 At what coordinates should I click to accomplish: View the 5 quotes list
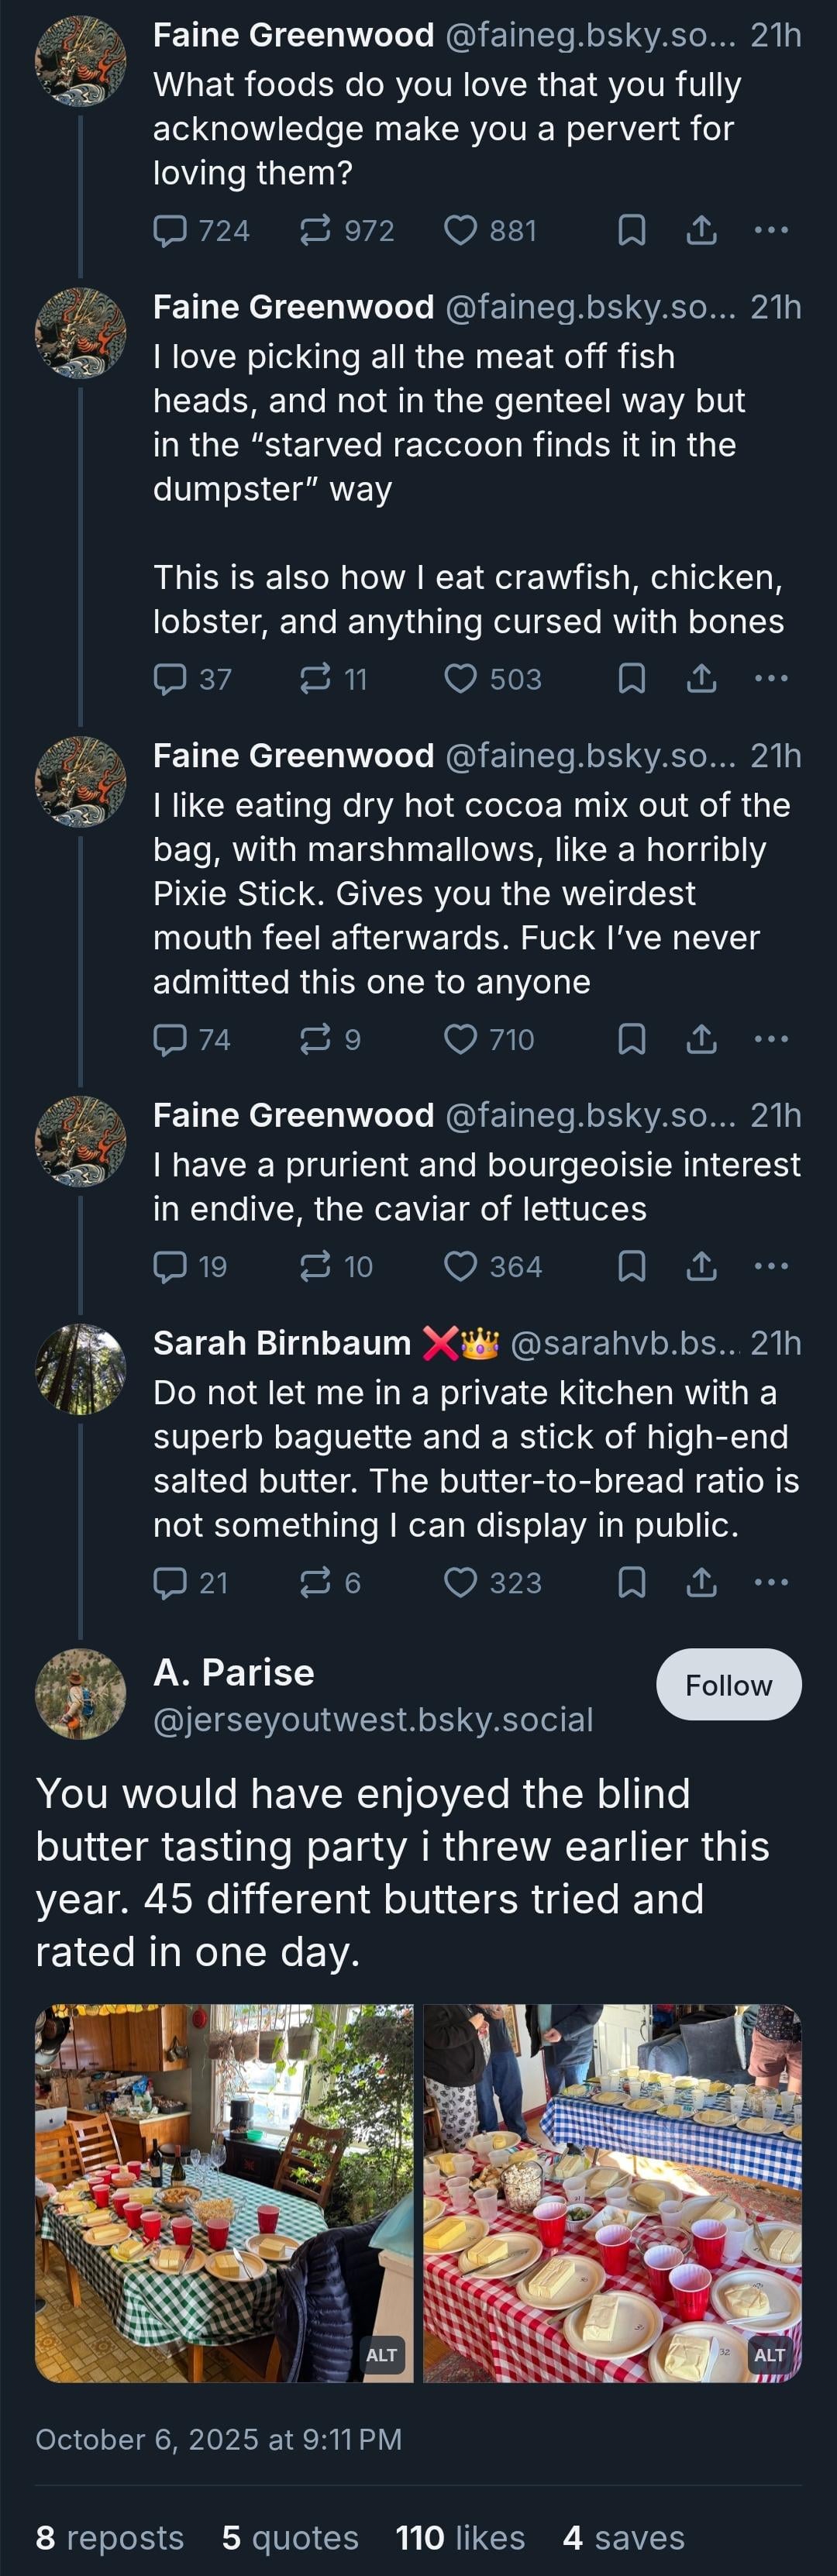(290, 2538)
